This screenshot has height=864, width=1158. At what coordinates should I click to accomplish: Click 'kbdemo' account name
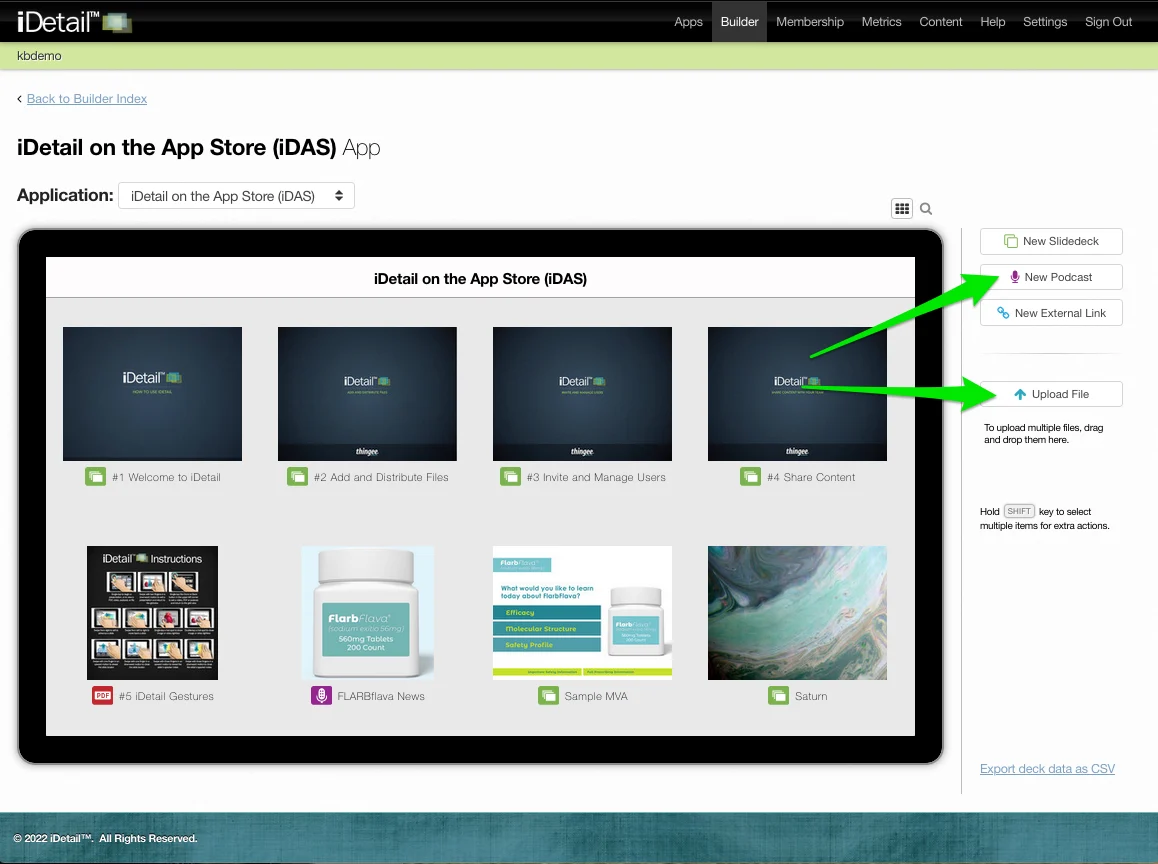(39, 56)
